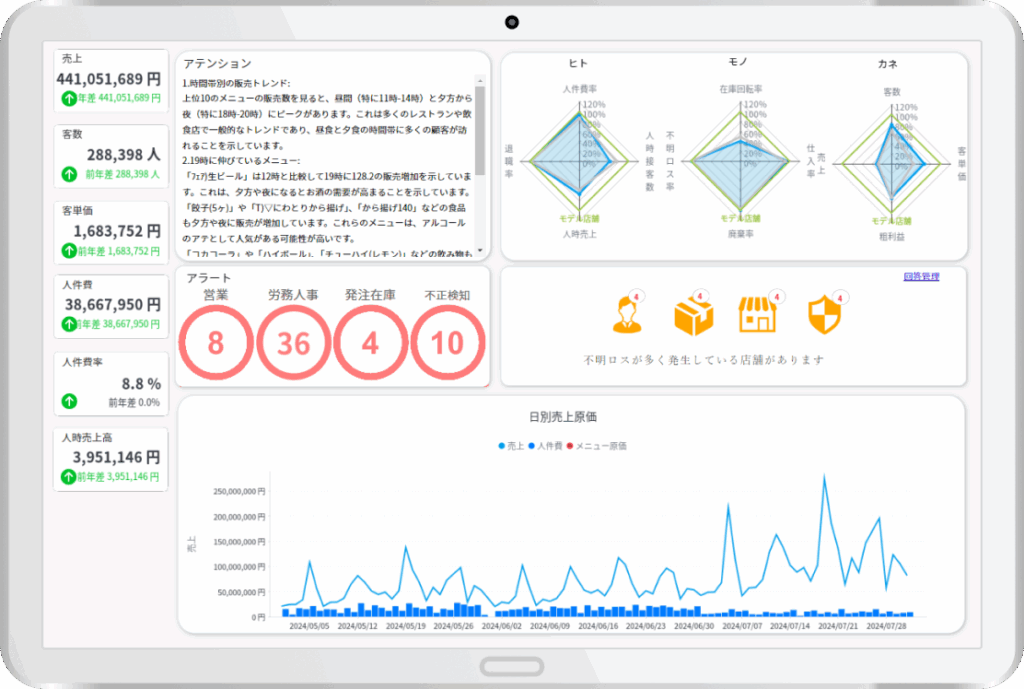Toggle 売上 series in chart legend

514,445
